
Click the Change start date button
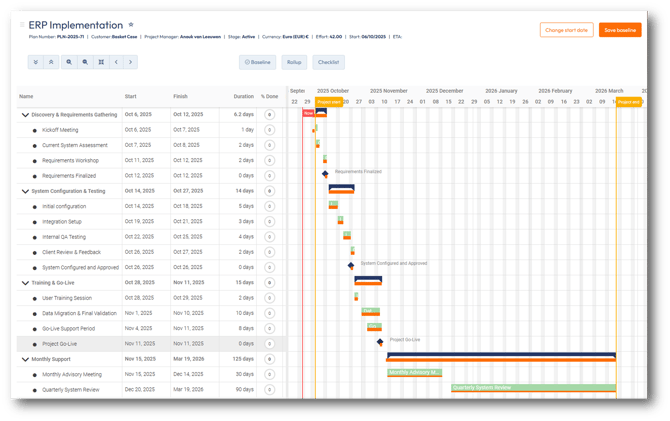click(x=566, y=30)
